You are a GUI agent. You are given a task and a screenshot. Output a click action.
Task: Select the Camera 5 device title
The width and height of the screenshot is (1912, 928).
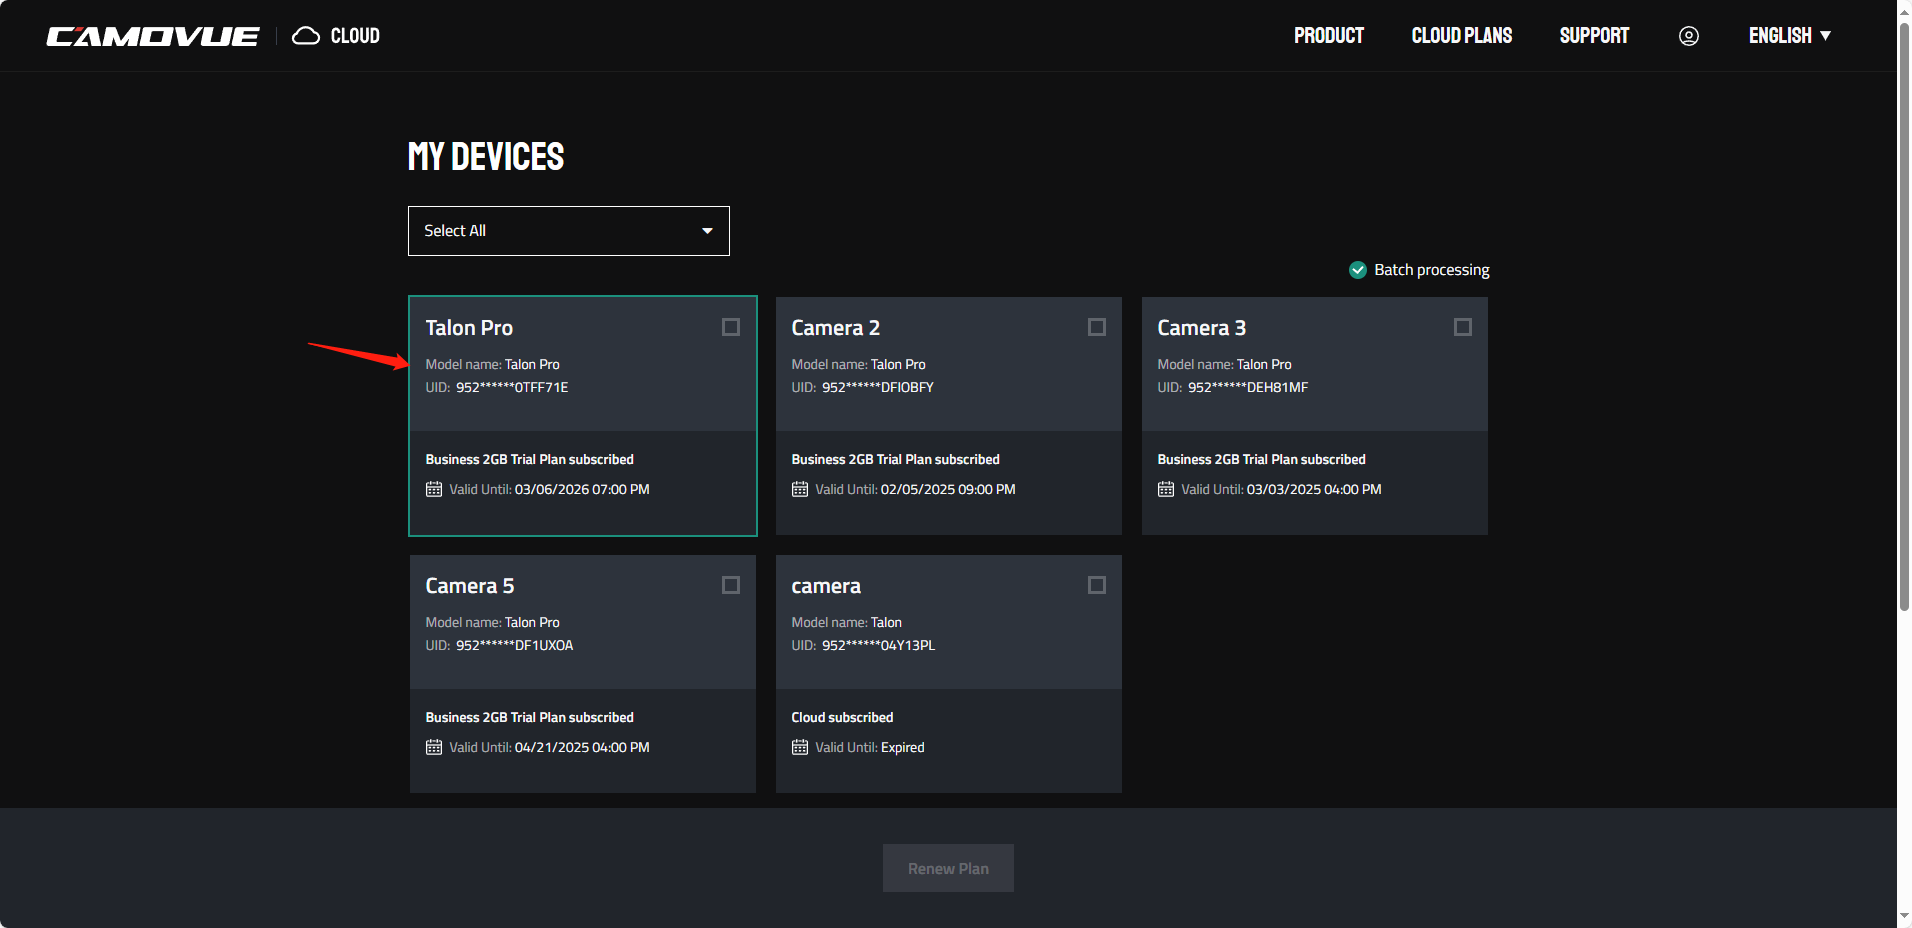470,586
